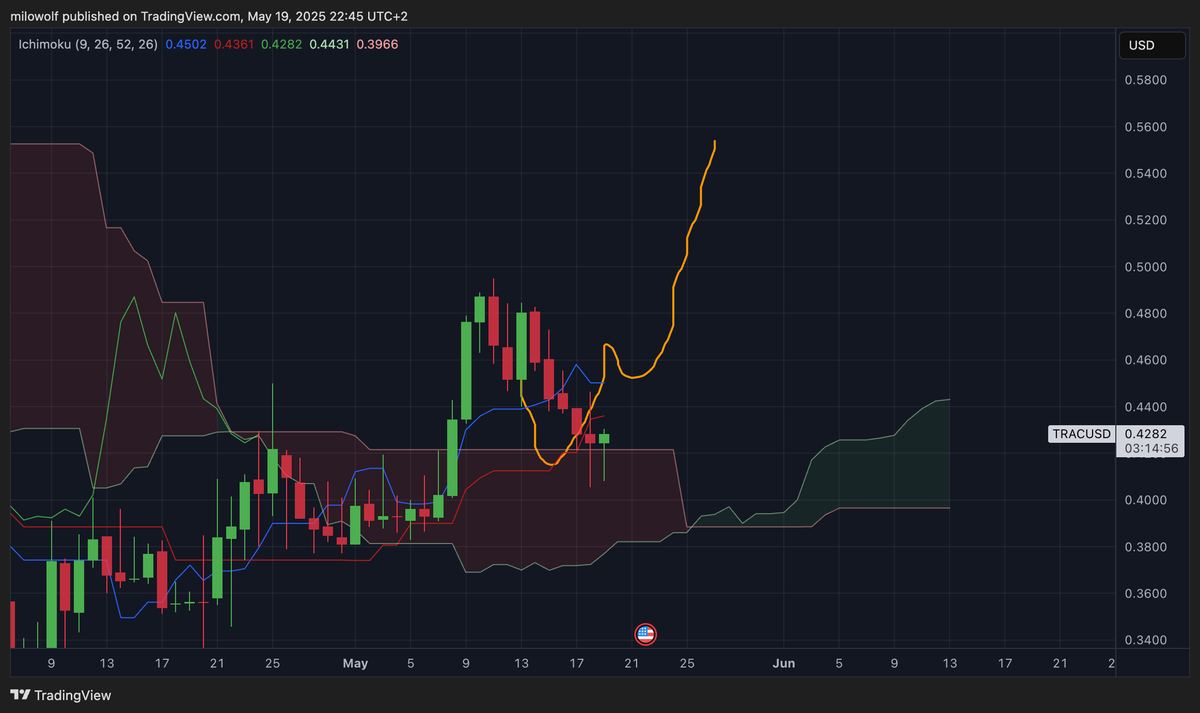Click the 13 date label after Jun 9

click(x=949, y=663)
